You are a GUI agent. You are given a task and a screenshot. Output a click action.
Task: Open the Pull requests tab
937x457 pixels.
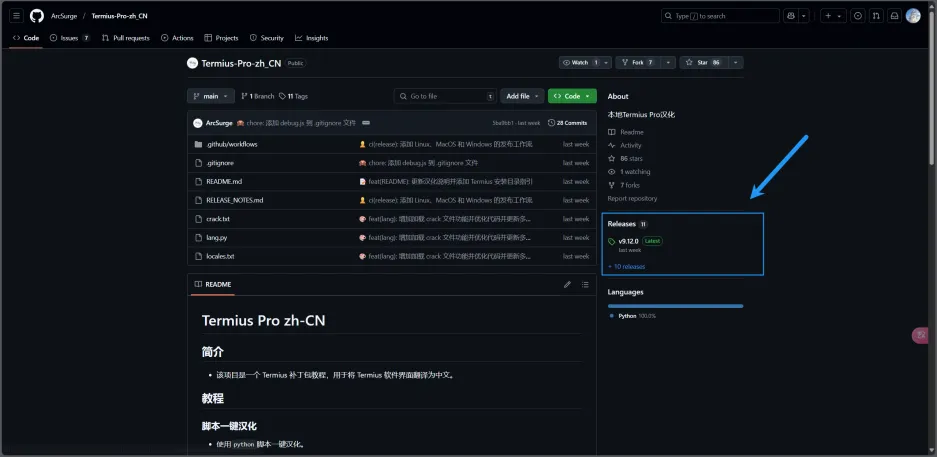tap(125, 38)
